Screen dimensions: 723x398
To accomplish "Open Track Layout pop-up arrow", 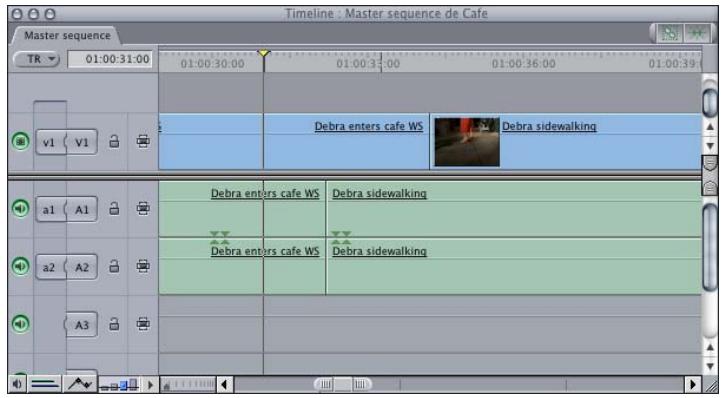I will tap(150, 384).
